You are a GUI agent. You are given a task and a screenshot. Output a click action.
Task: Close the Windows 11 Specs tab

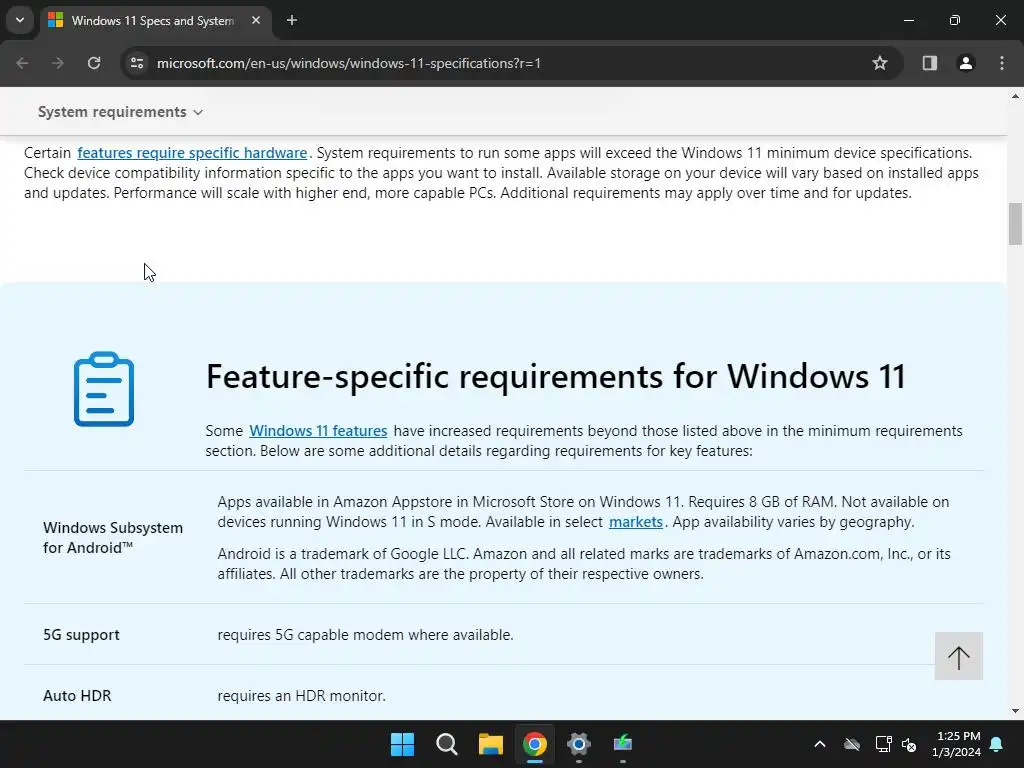(256, 21)
